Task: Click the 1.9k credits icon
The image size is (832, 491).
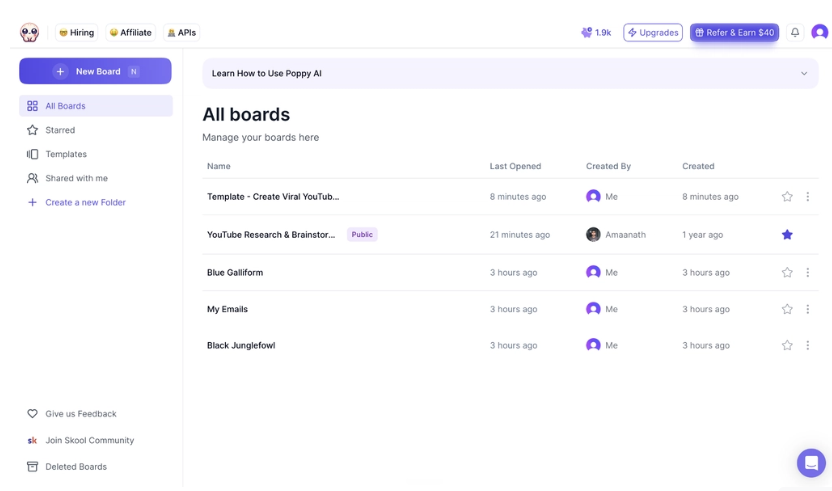Action: tap(586, 32)
